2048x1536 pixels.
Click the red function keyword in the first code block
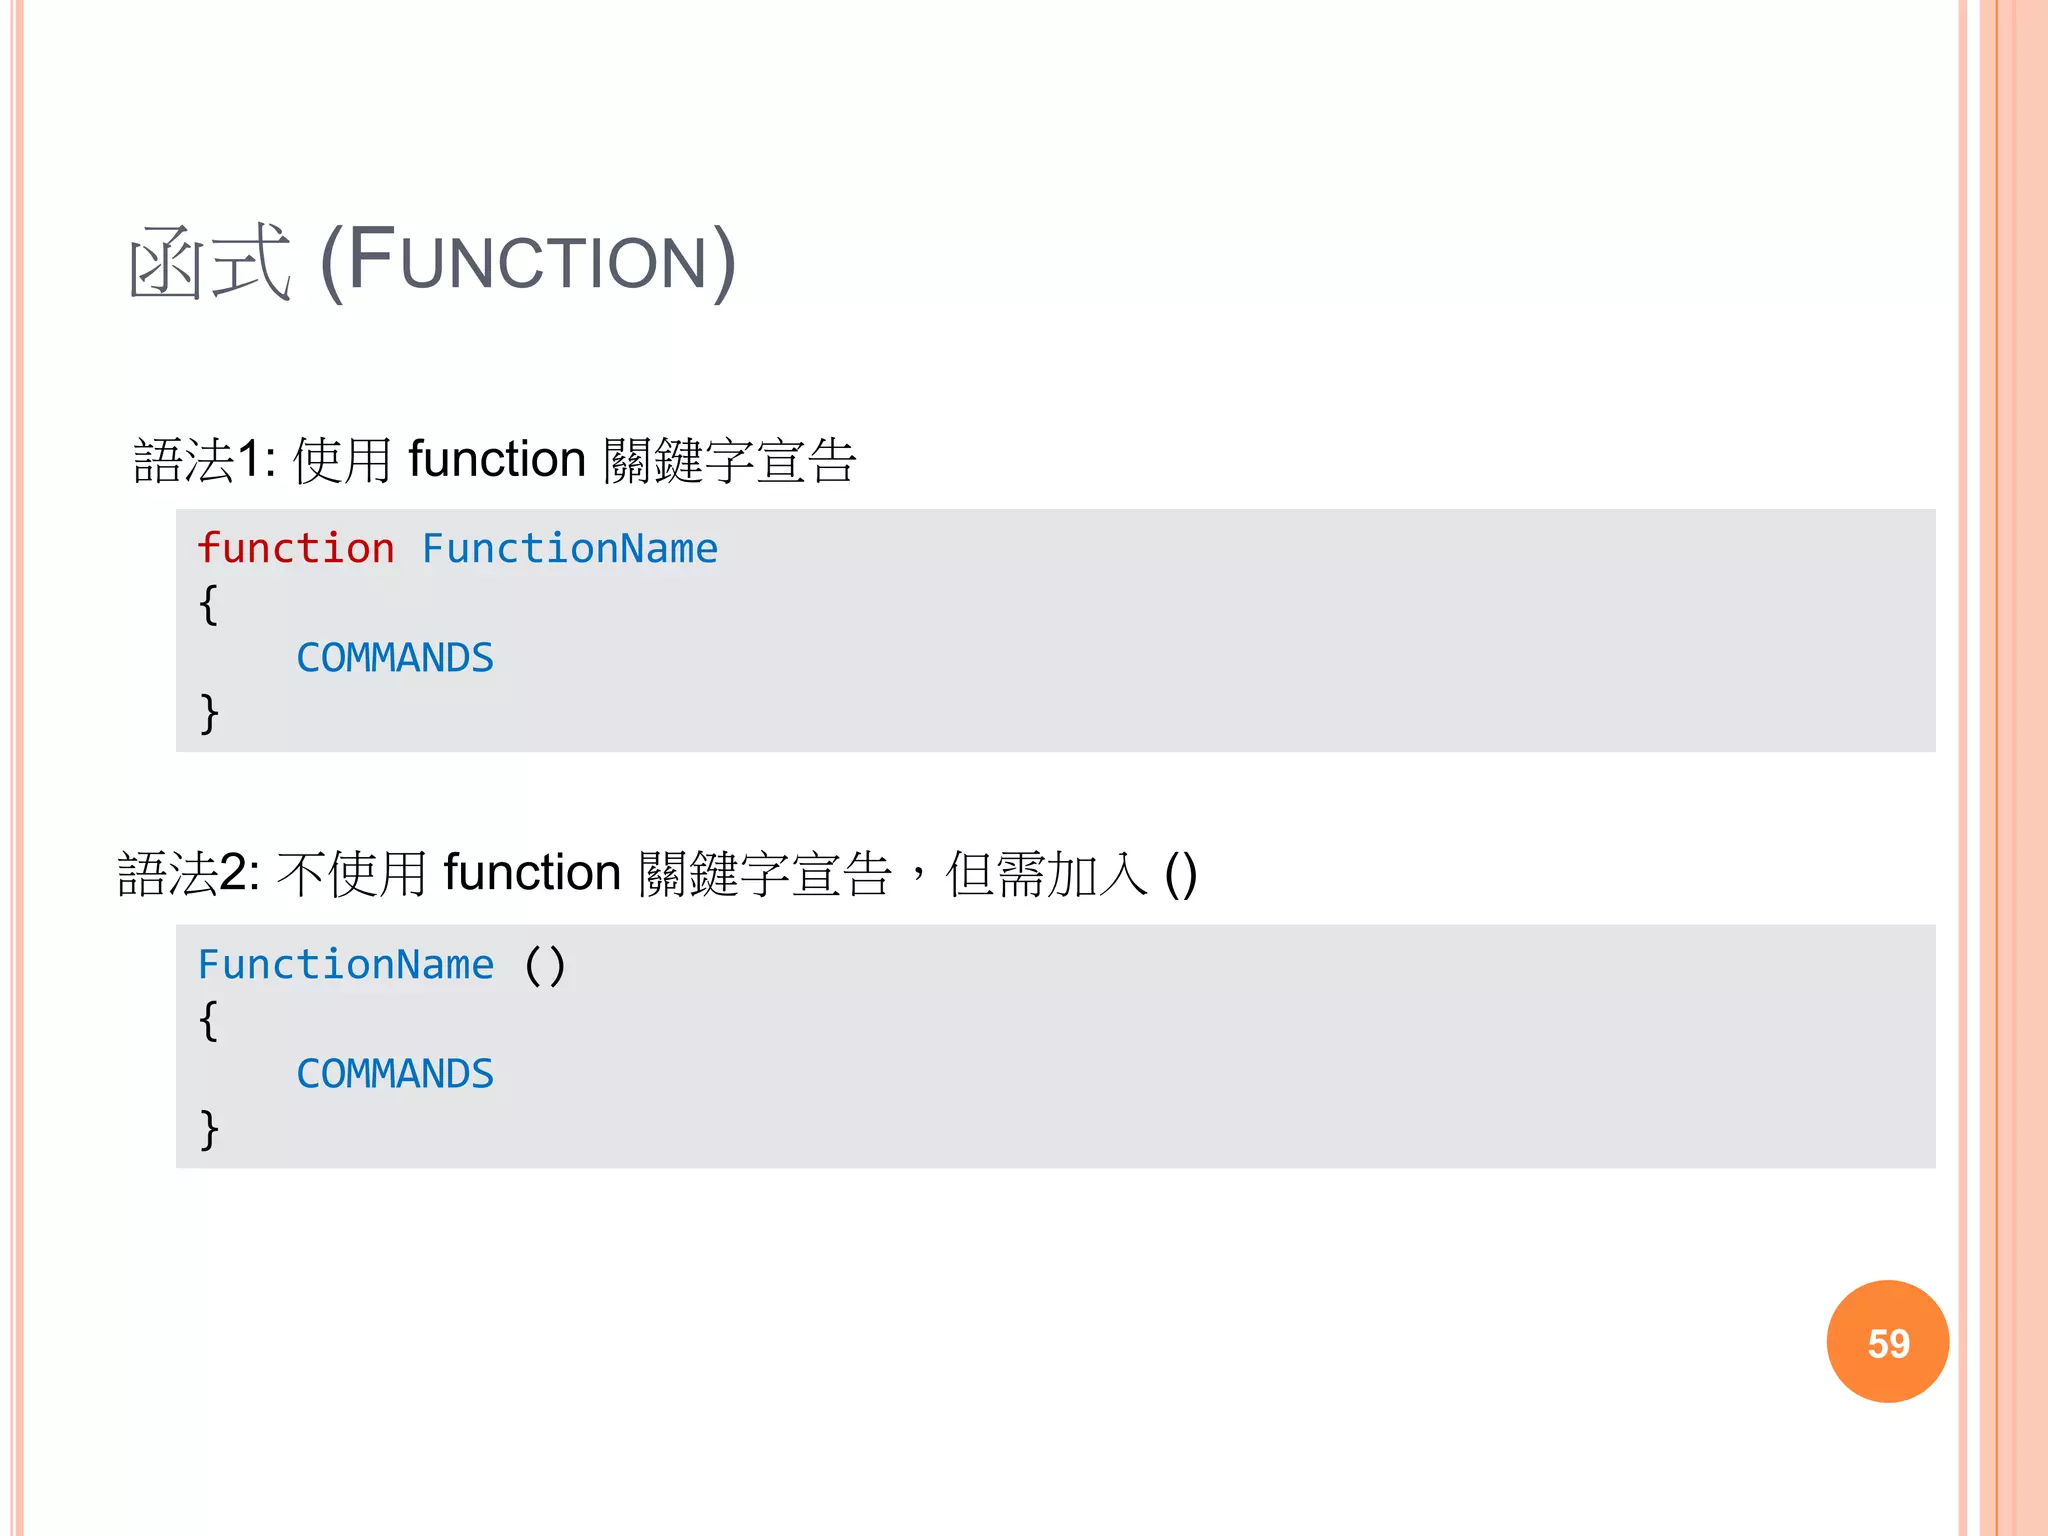(x=296, y=549)
